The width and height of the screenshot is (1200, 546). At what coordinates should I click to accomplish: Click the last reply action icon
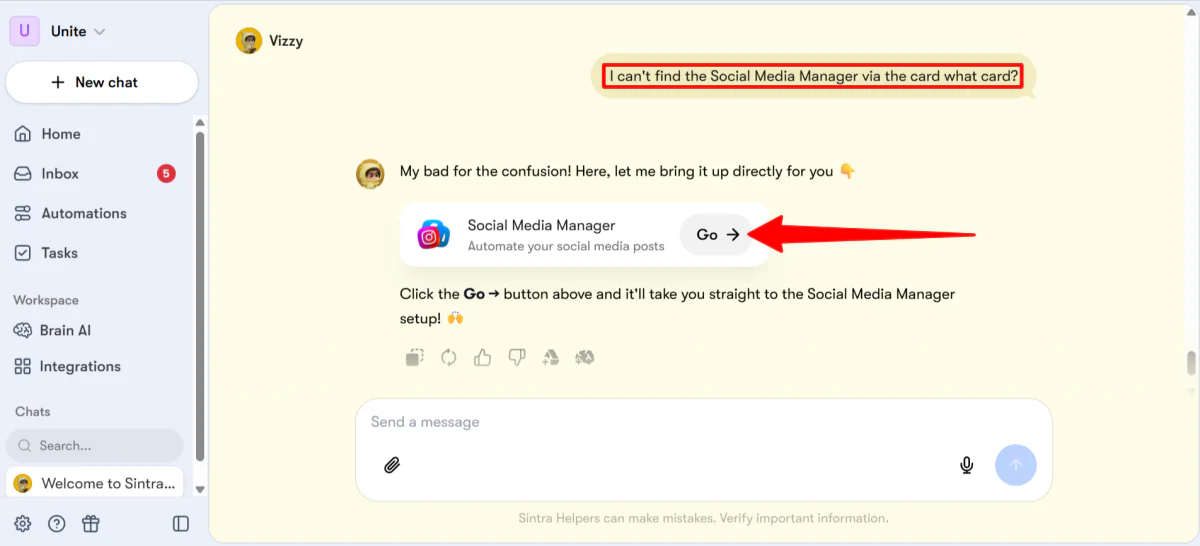pyautogui.click(x=585, y=357)
